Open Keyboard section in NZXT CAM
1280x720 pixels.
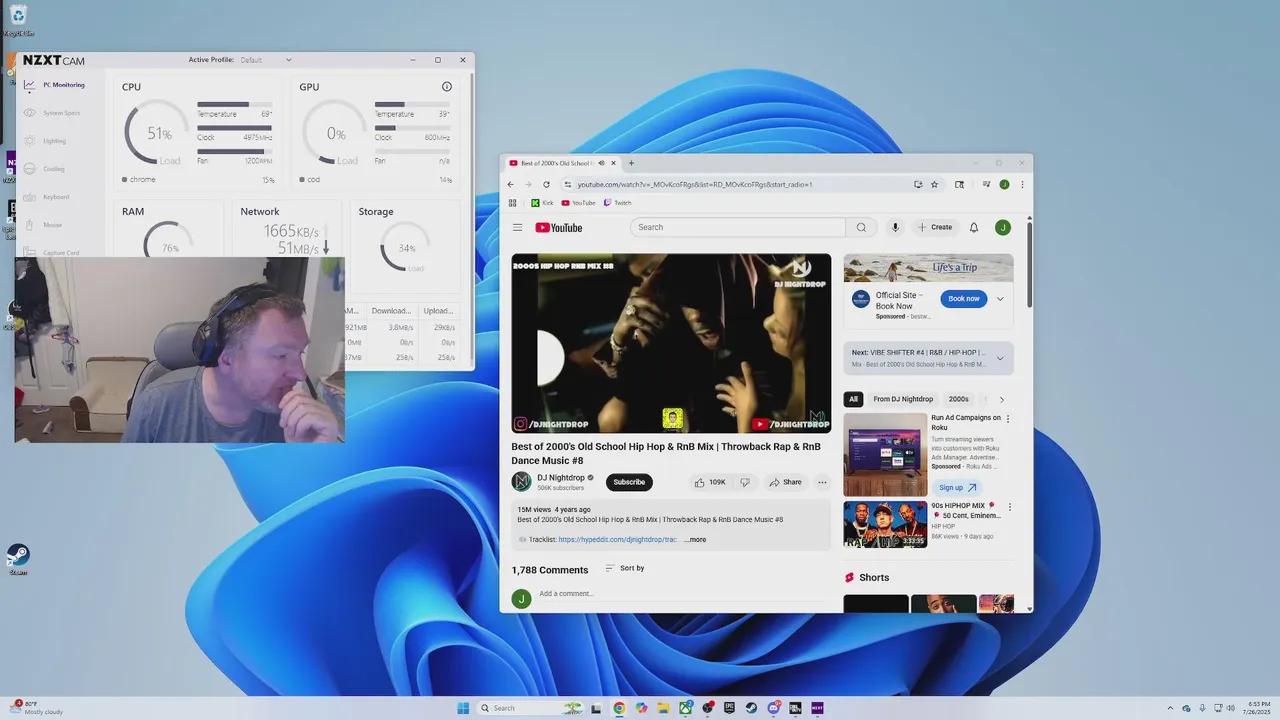[x=47, y=197]
